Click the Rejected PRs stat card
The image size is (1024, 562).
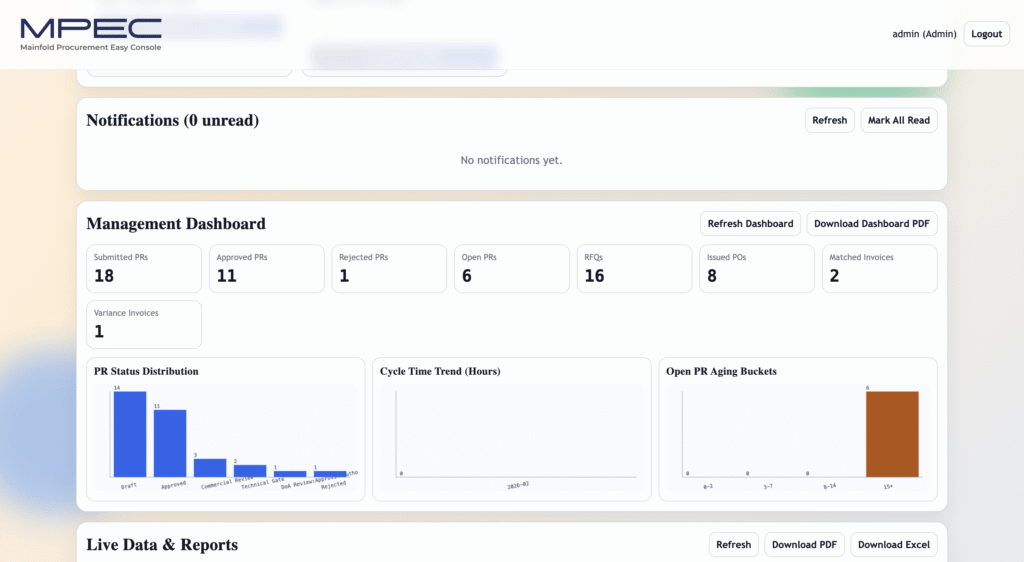(x=388, y=269)
